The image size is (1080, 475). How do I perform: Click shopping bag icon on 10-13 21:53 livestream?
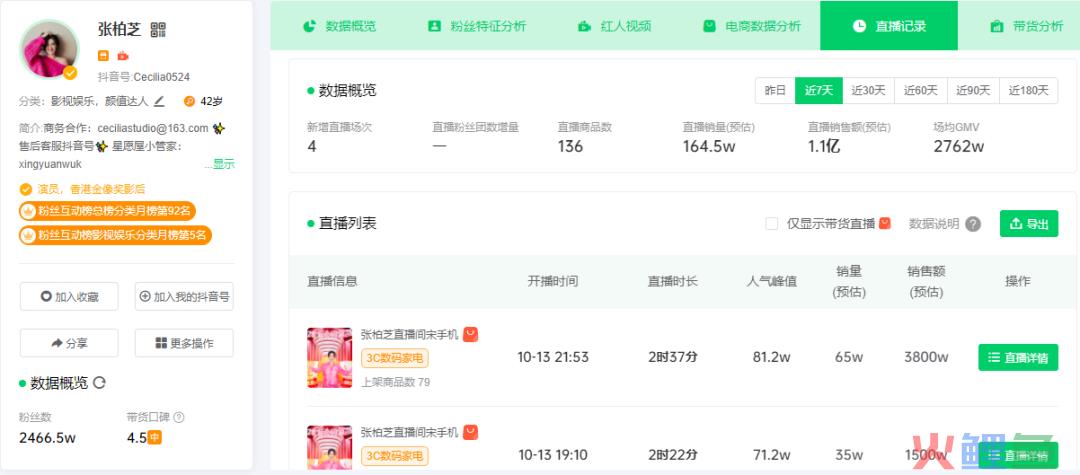470,335
